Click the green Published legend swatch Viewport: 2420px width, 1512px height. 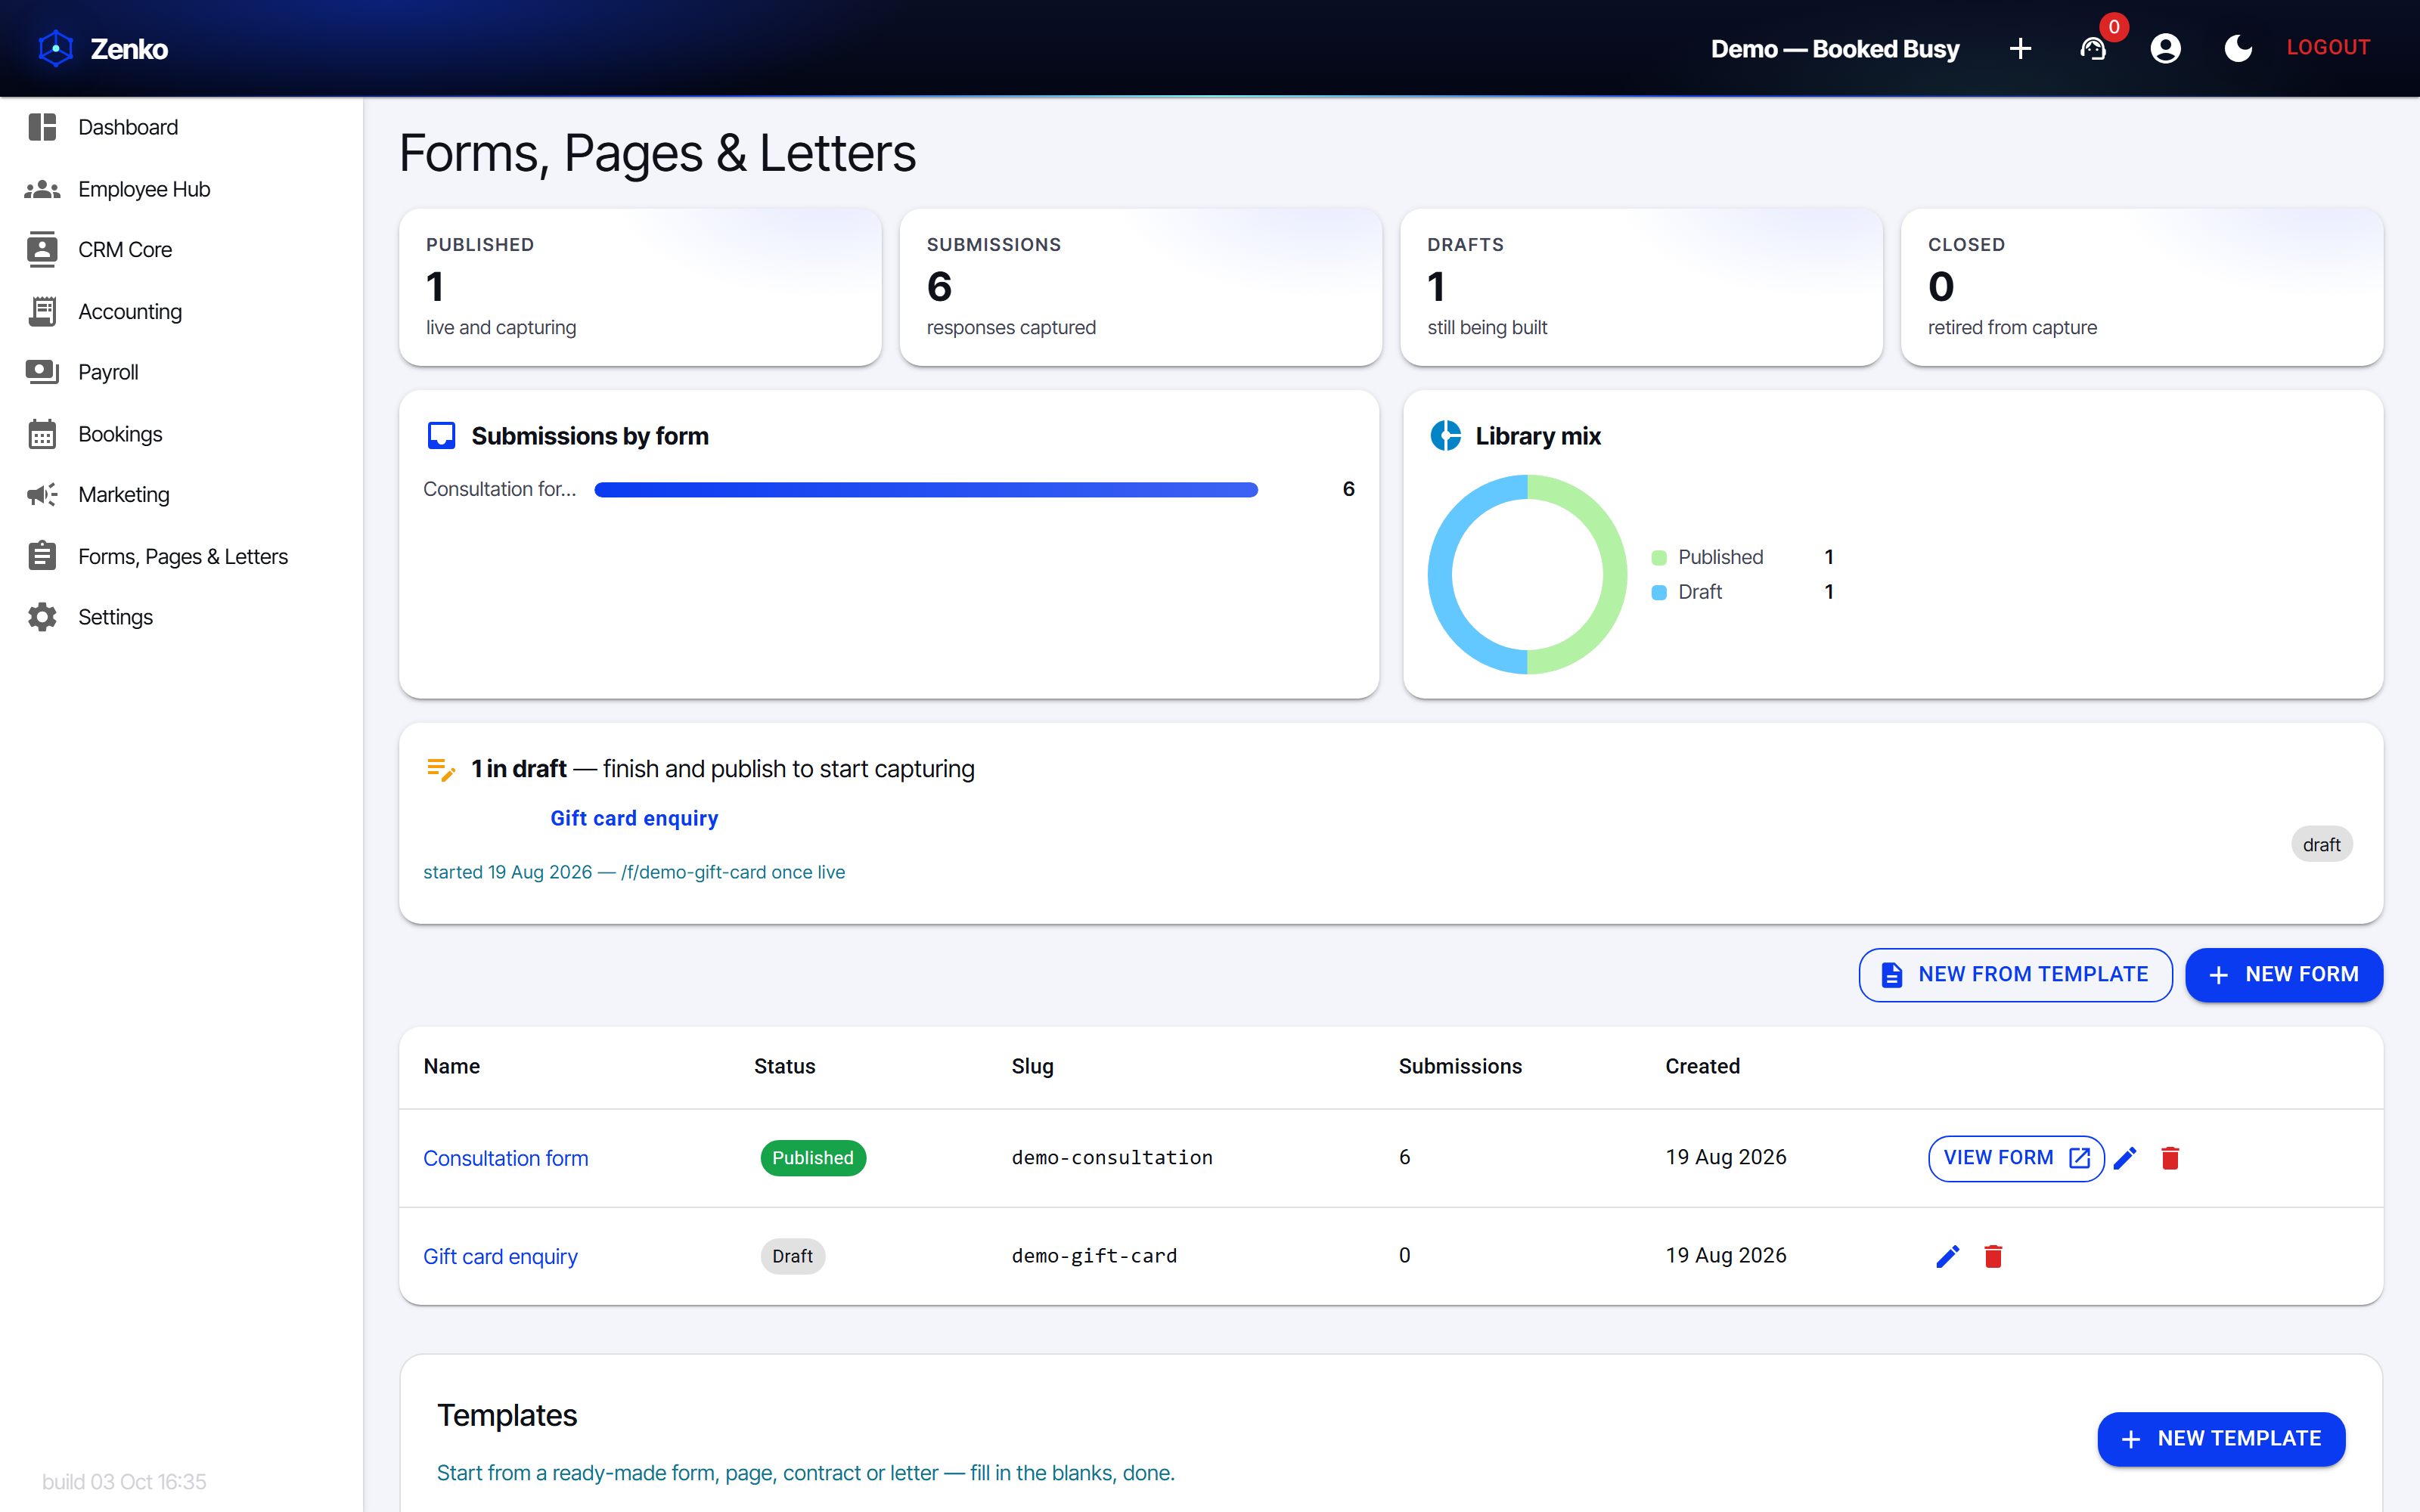1659,558
